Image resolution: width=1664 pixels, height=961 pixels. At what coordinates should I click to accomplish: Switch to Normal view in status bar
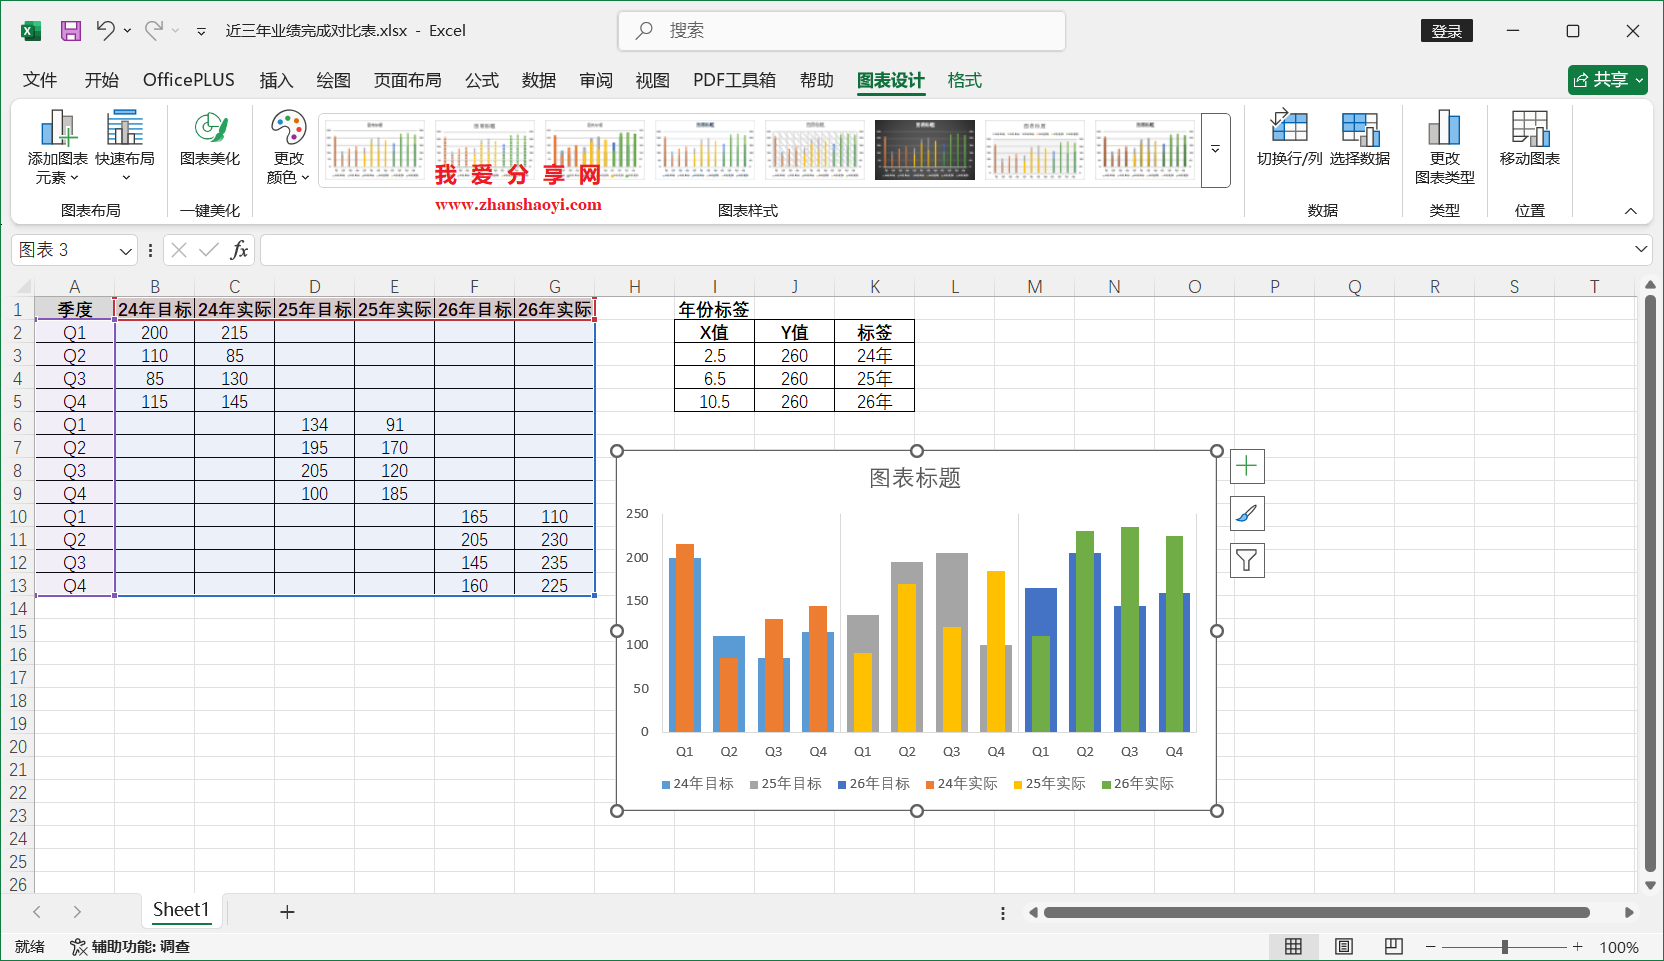pos(1293,946)
